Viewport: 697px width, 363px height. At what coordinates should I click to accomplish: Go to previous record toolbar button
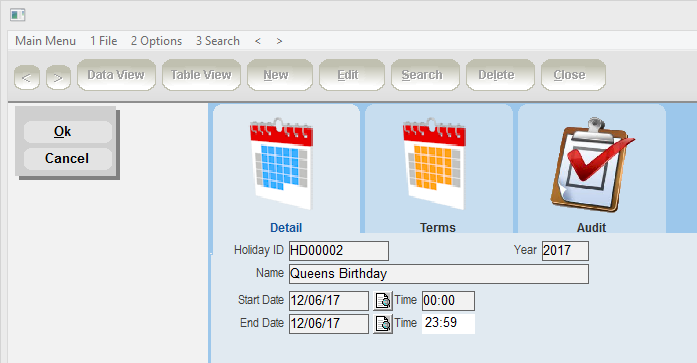27,77
